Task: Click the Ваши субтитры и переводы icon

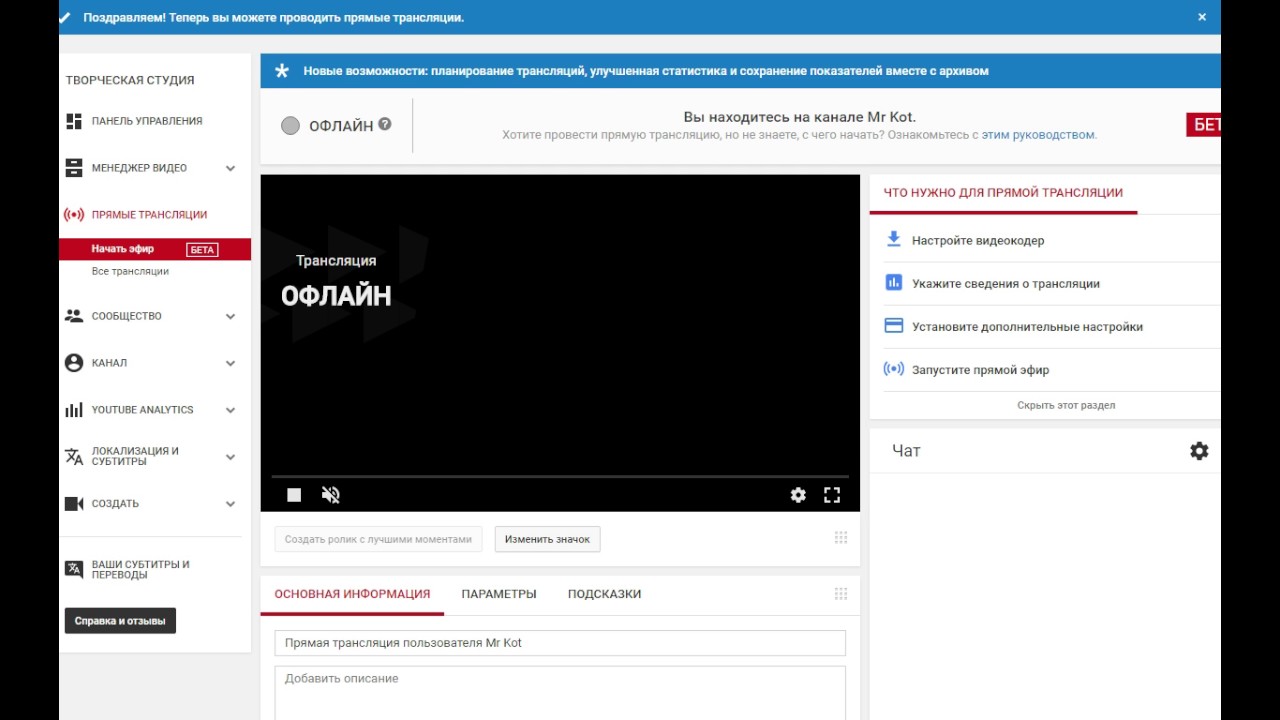Action: [74, 569]
